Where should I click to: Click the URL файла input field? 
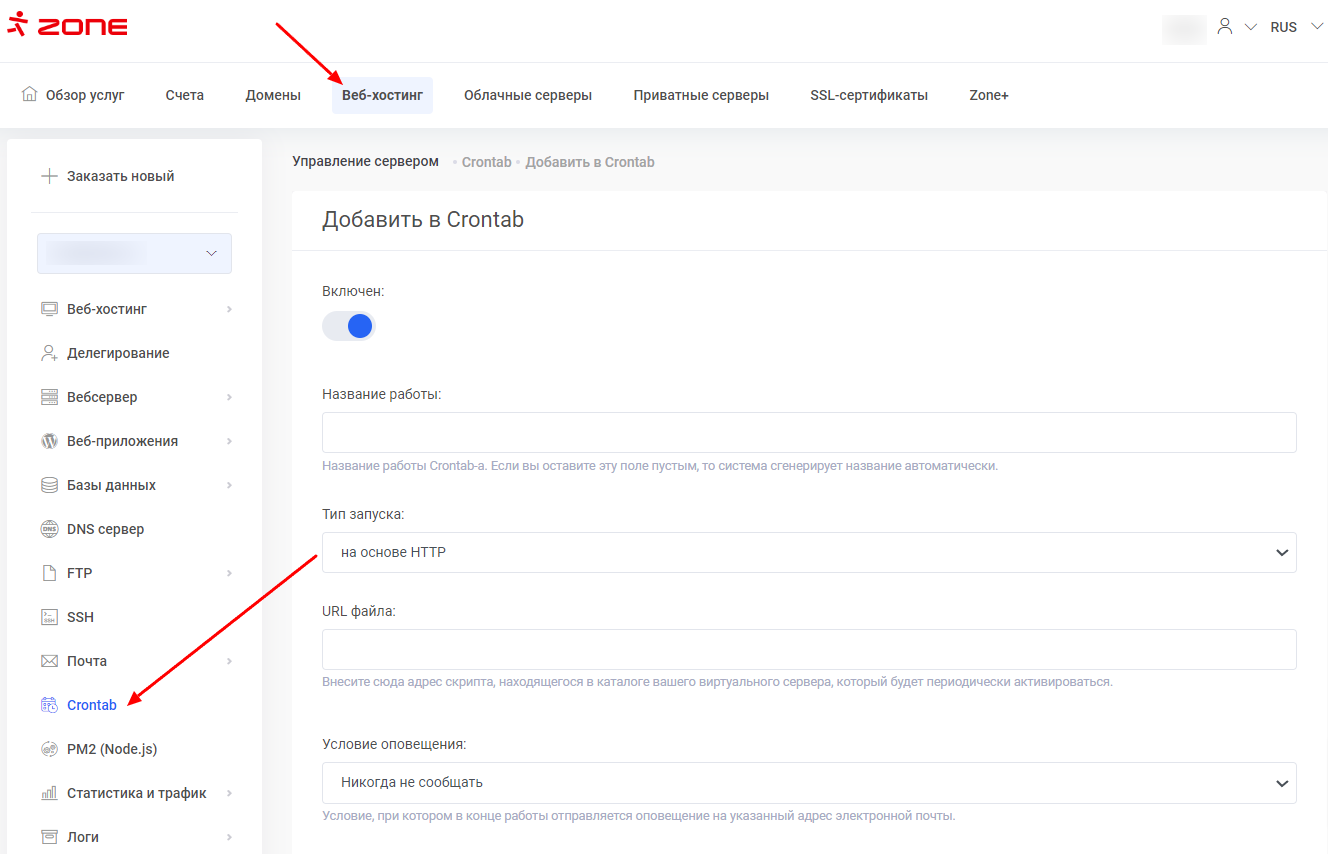[x=808, y=649]
